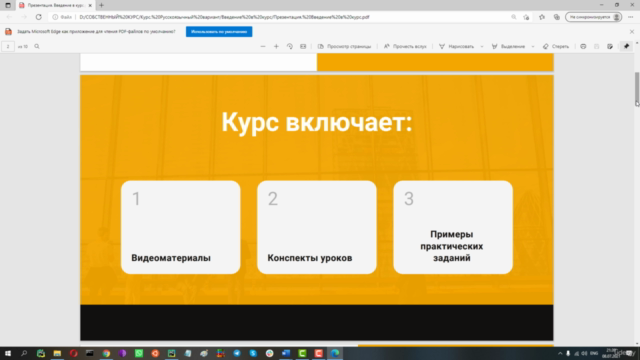The height and width of the screenshot is (360, 640).
Task: Toggle the pin toolbar icon
Action: [627, 47]
